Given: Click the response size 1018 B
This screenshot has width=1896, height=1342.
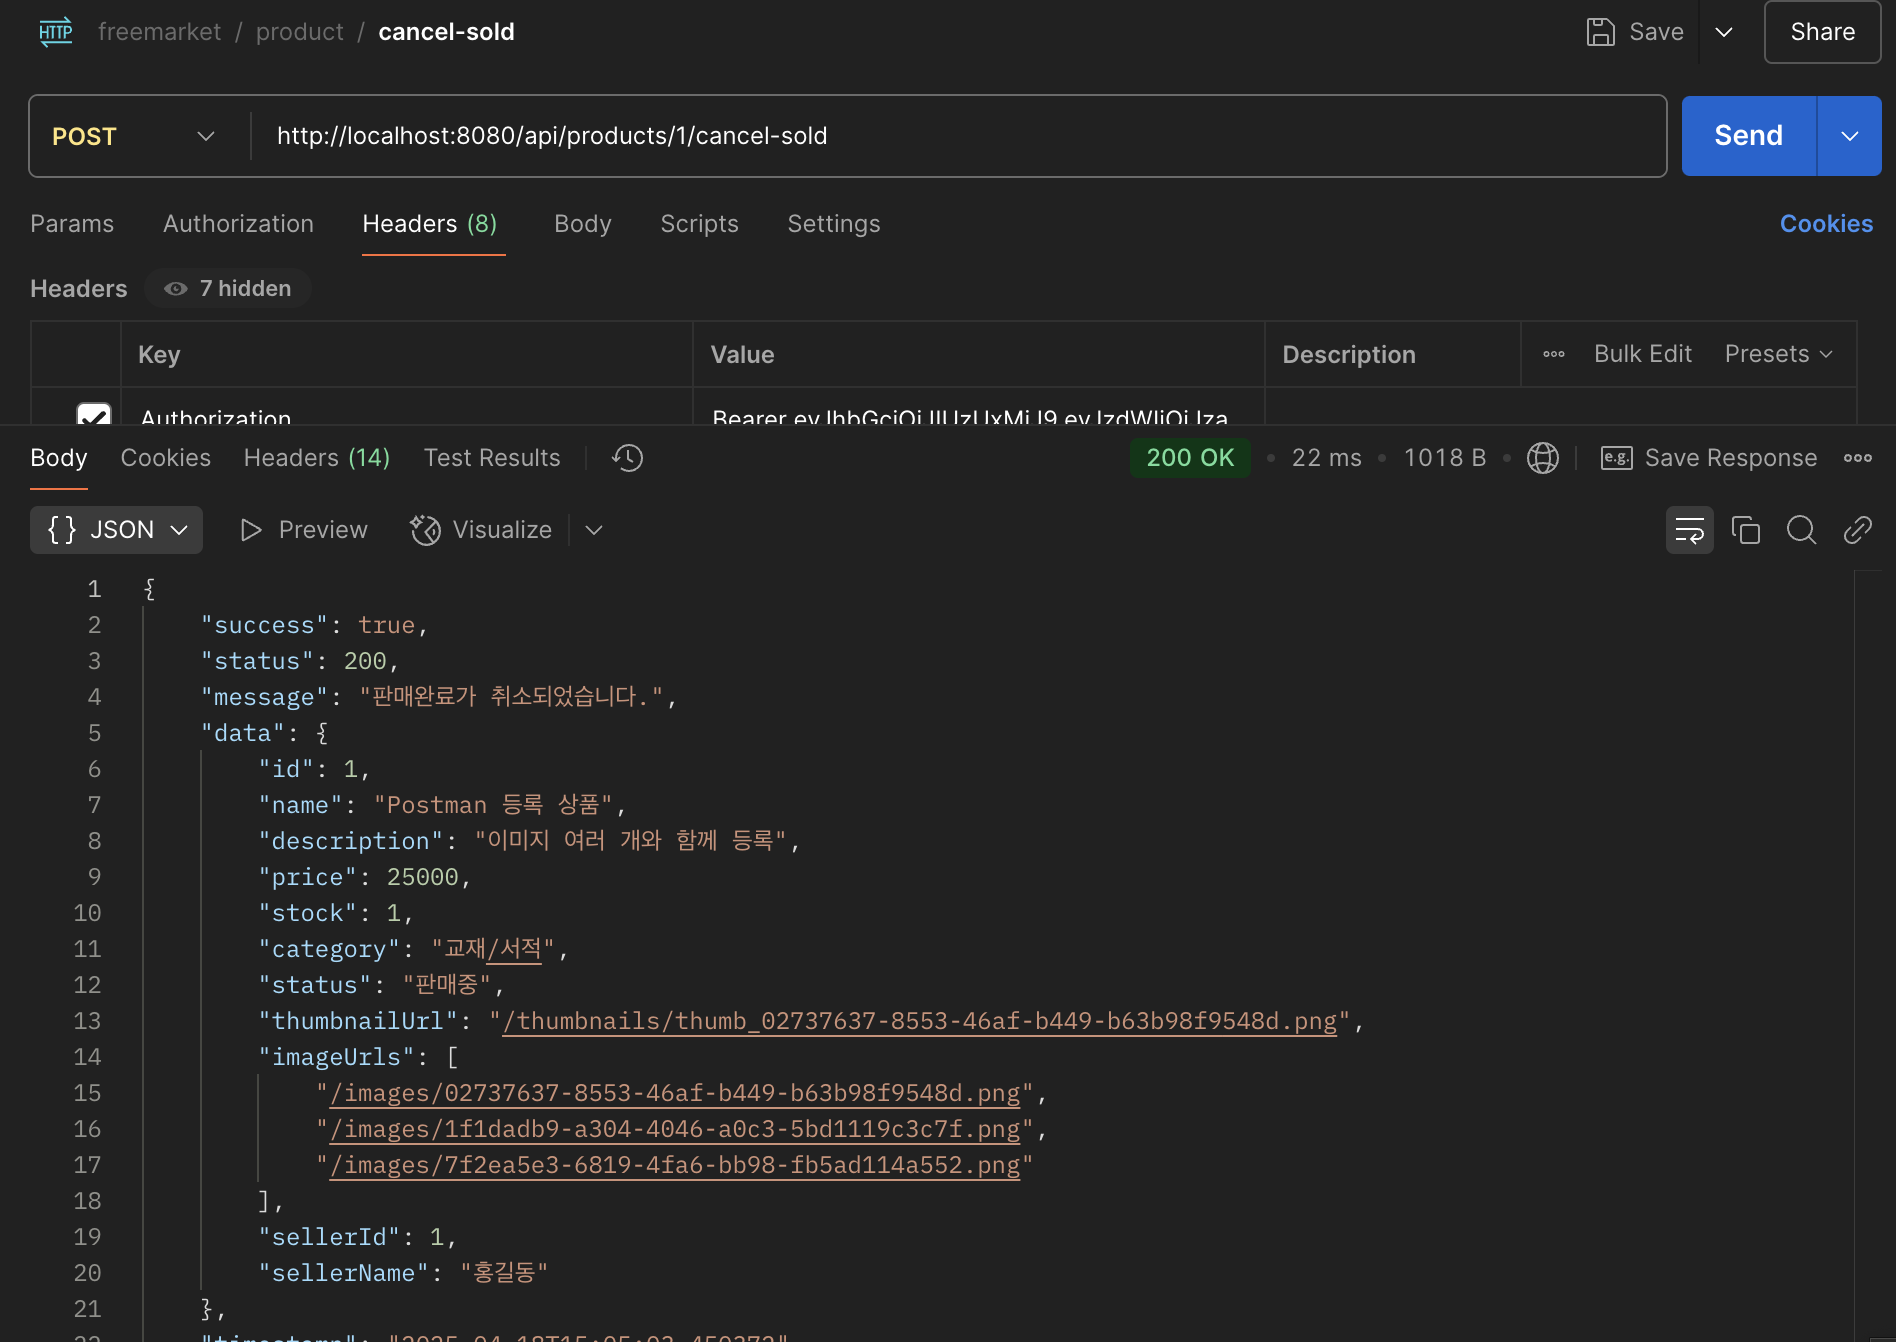Looking at the screenshot, I should coord(1445,458).
